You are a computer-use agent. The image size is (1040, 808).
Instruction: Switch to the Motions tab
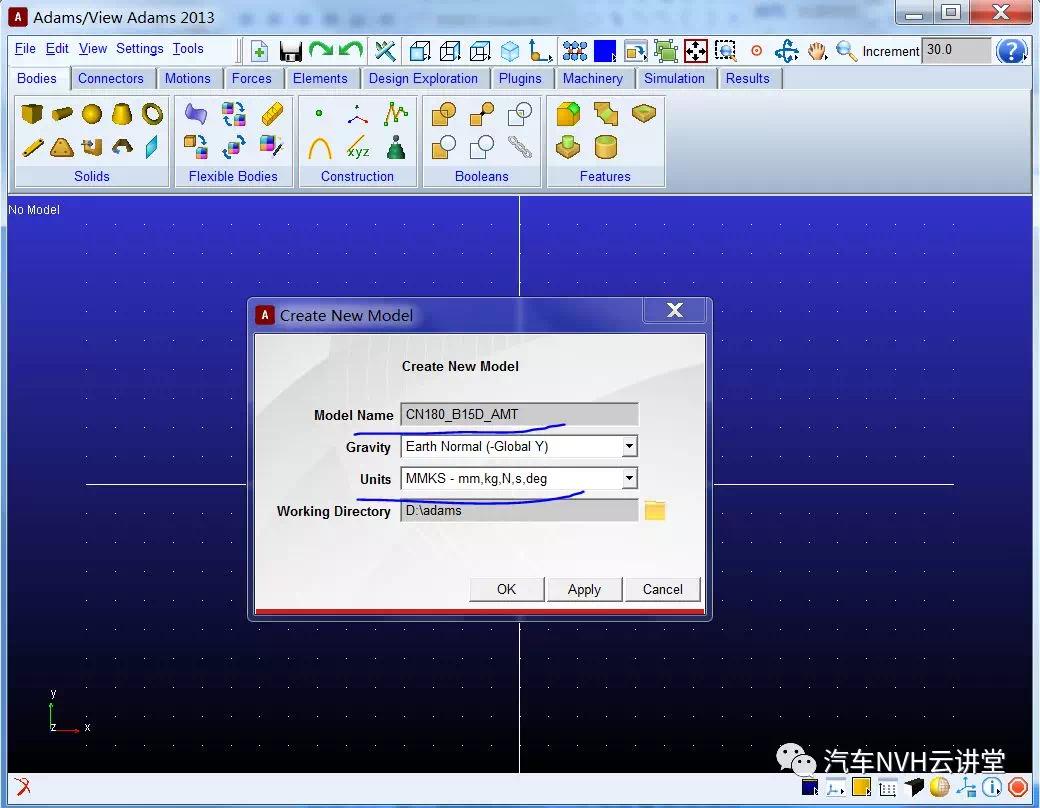[188, 78]
